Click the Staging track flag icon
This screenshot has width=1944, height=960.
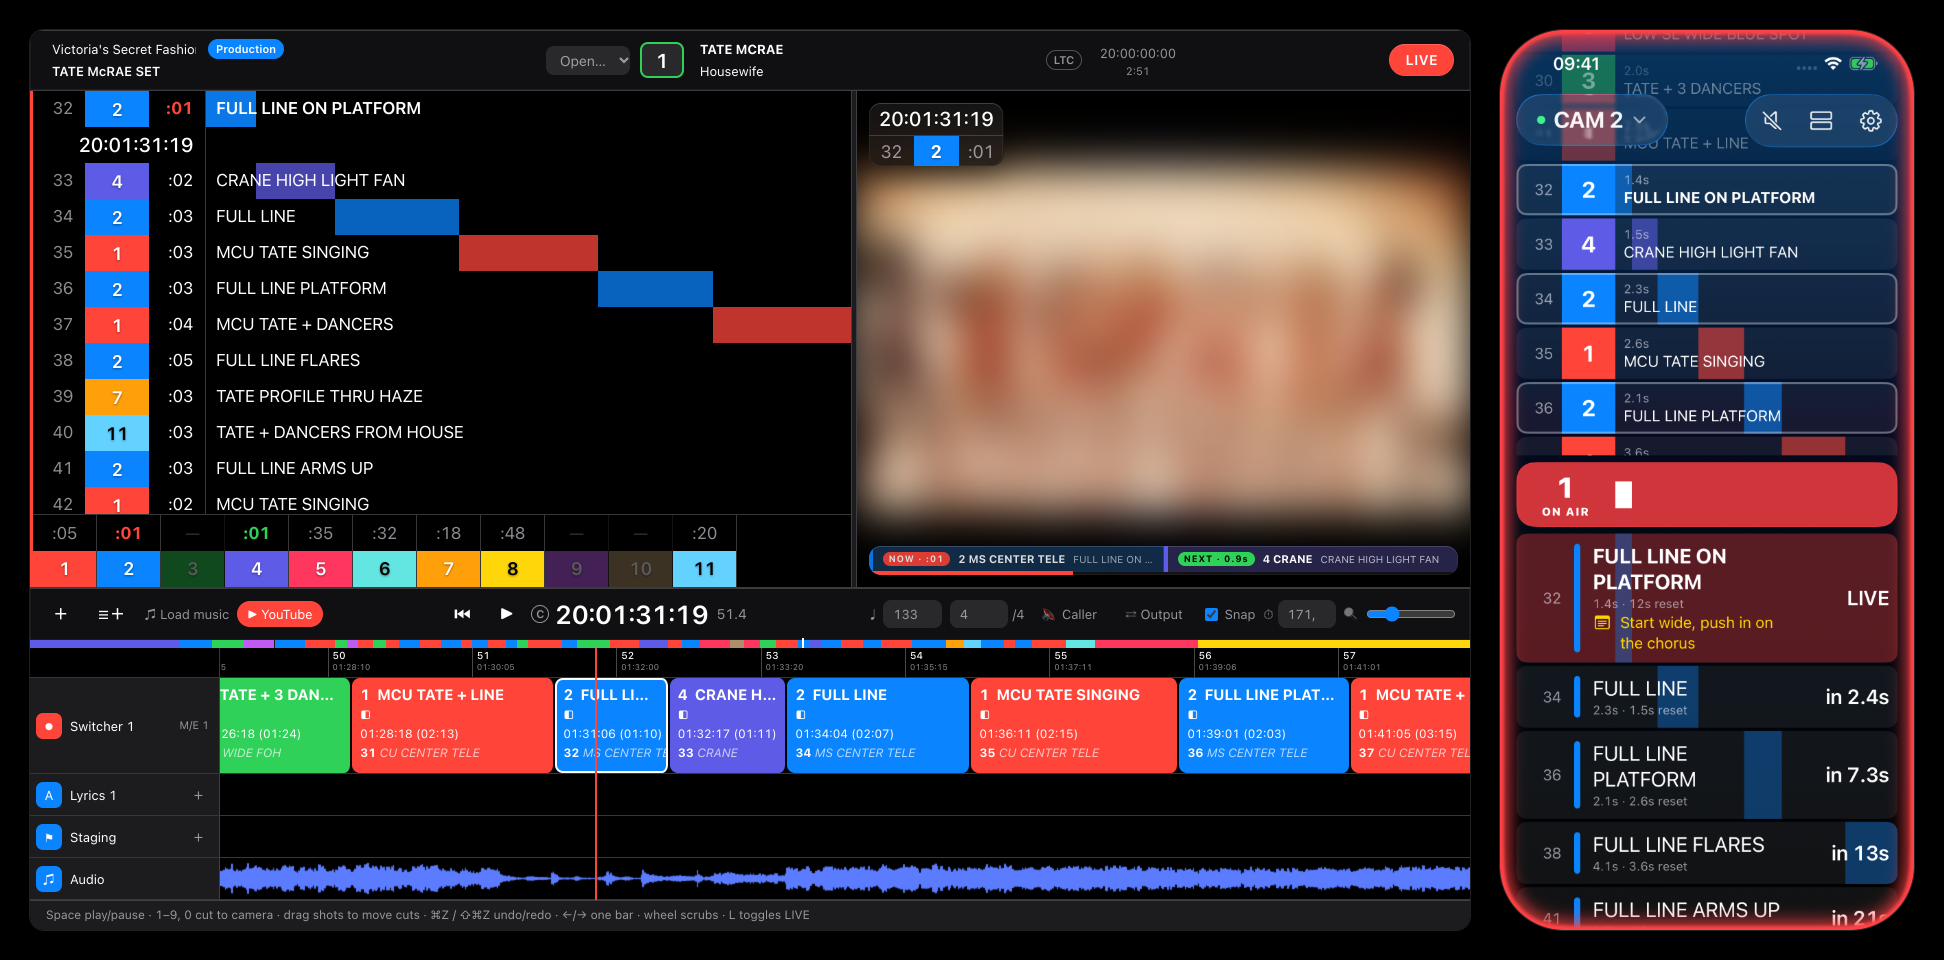tap(48, 837)
